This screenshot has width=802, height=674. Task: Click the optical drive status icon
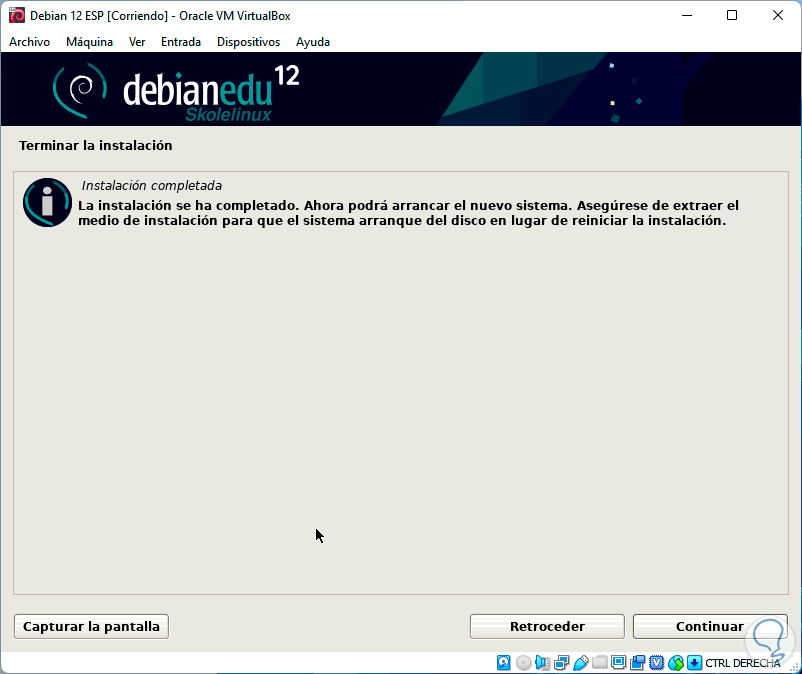click(x=523, y=663)
